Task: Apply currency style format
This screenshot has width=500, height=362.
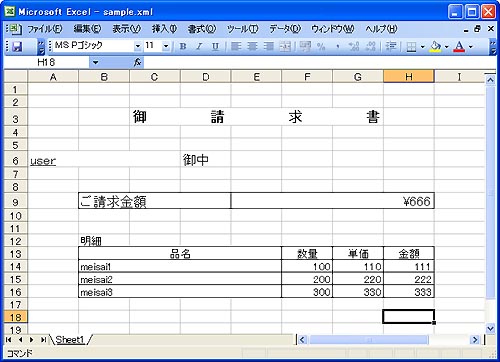Action: [x=305, y=46]
